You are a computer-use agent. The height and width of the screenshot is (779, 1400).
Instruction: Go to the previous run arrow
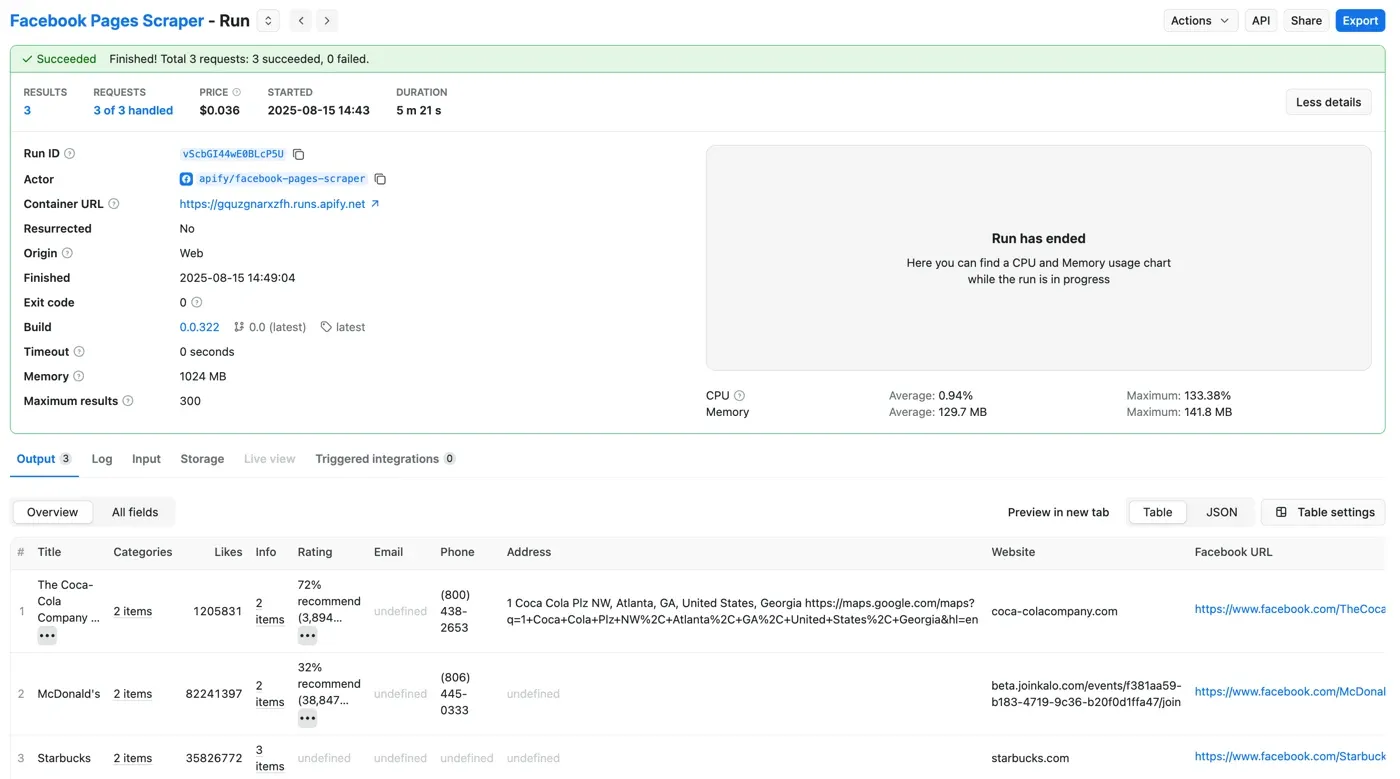point(301,20)
